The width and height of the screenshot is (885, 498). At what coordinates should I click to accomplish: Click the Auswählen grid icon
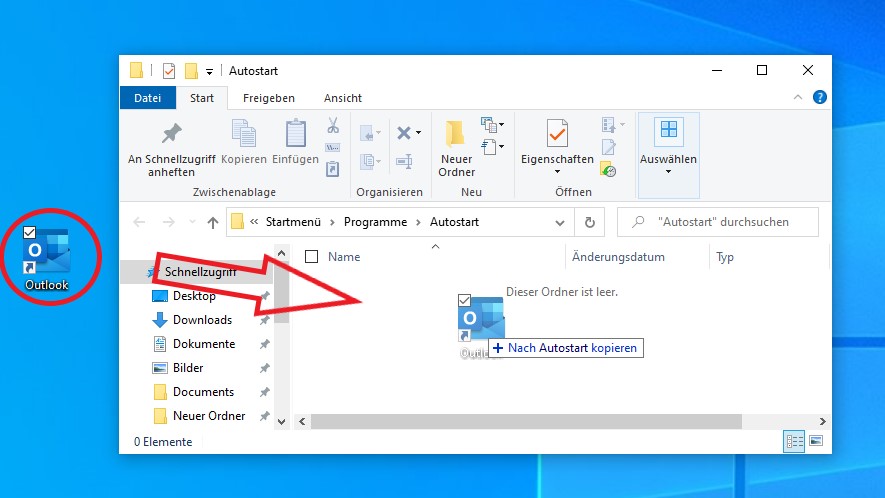(669, 129)
